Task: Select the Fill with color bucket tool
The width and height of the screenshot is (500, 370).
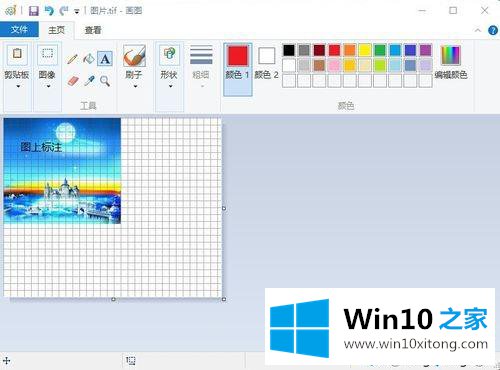Action: [x=89, y=59]
